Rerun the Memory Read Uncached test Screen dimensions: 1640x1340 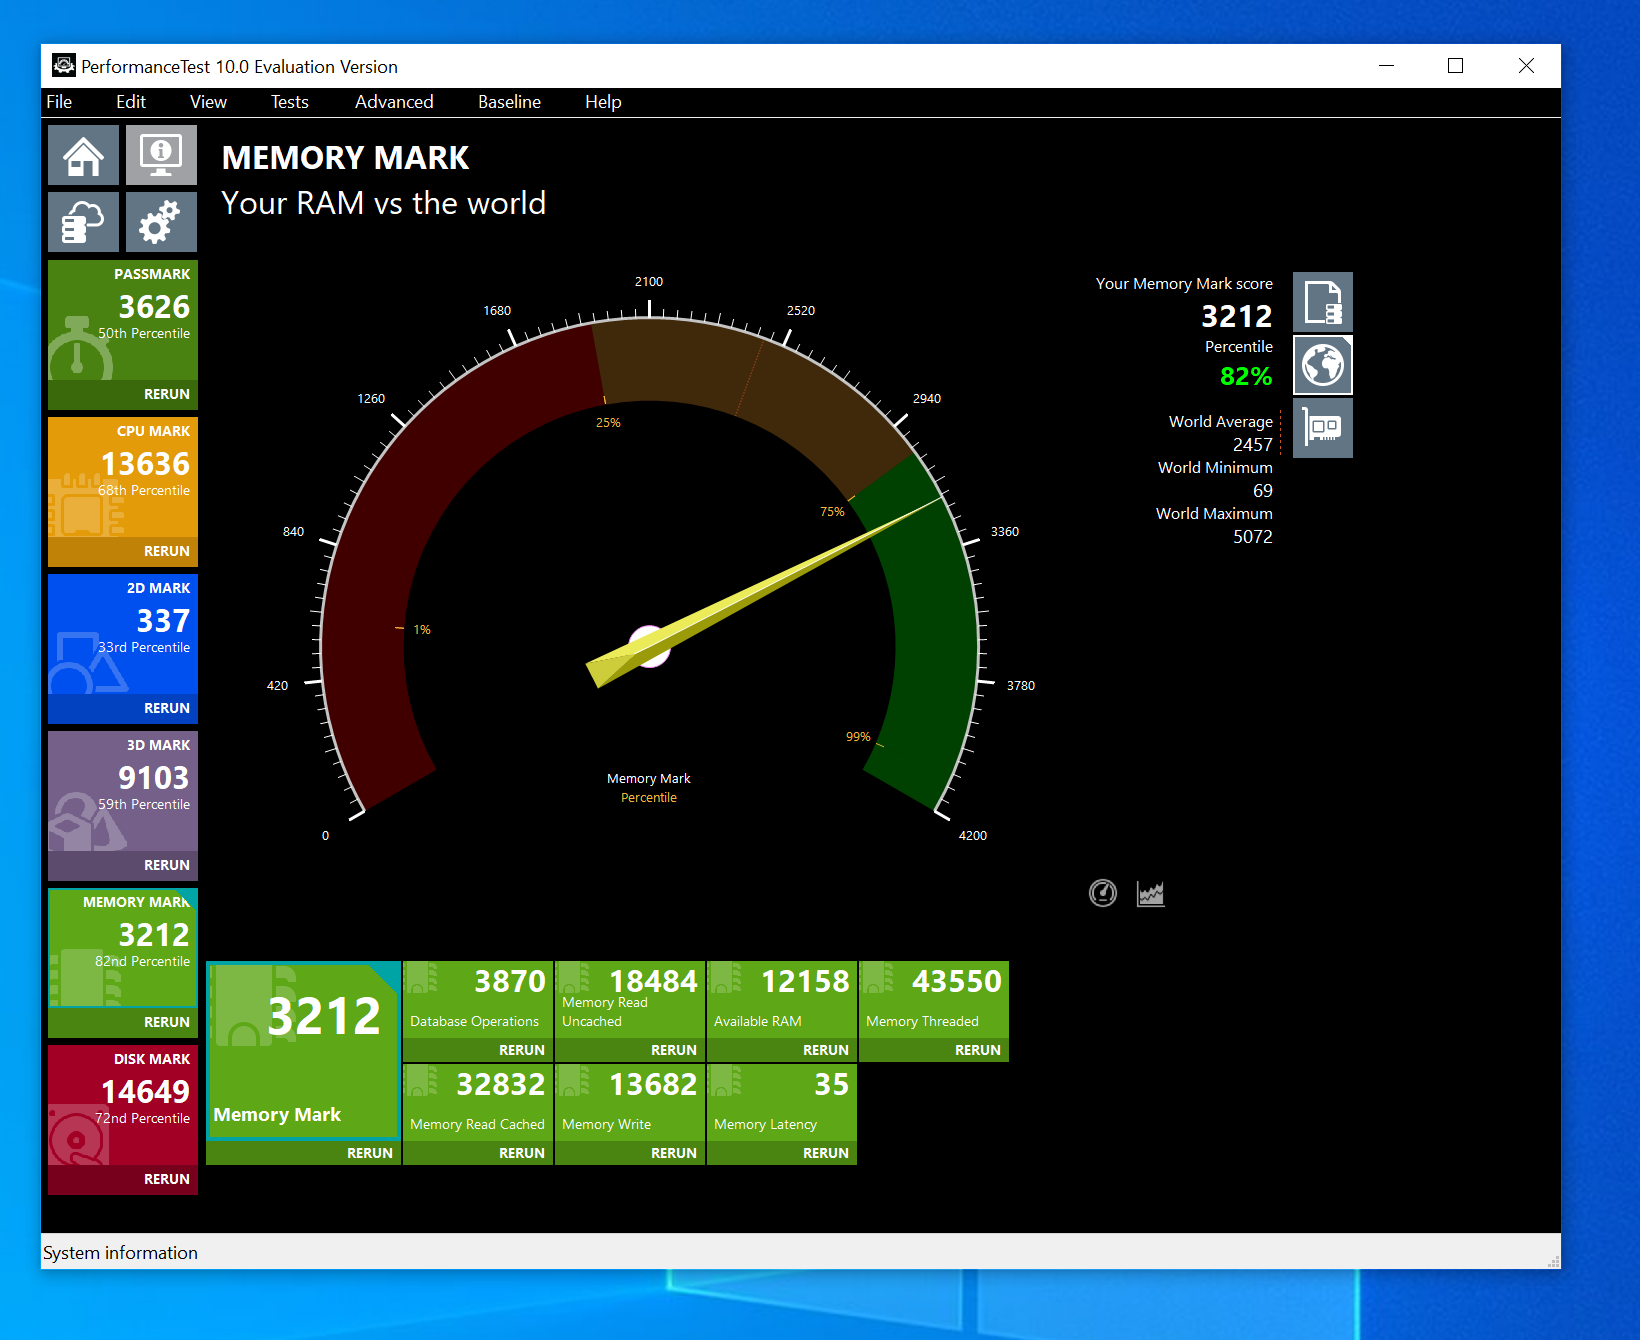click(674, 1050)
